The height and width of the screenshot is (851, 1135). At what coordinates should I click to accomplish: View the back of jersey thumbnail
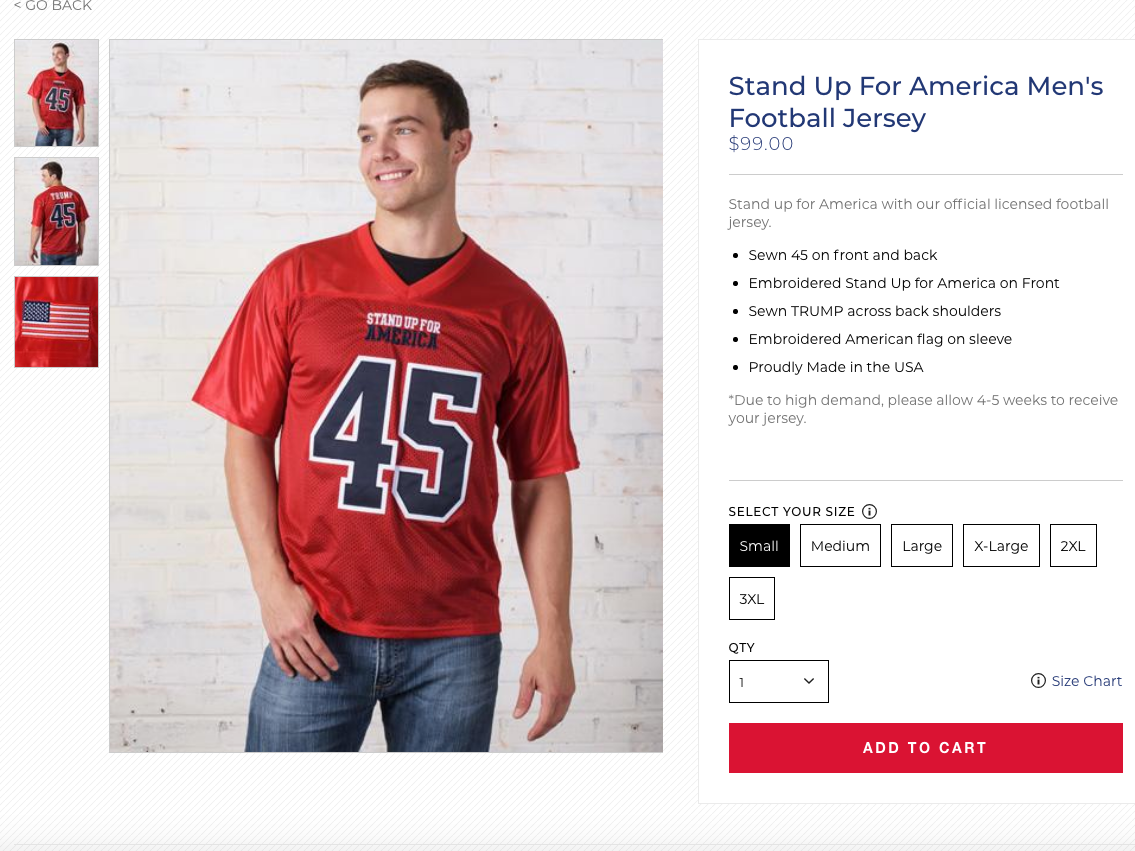pos(56,211)
